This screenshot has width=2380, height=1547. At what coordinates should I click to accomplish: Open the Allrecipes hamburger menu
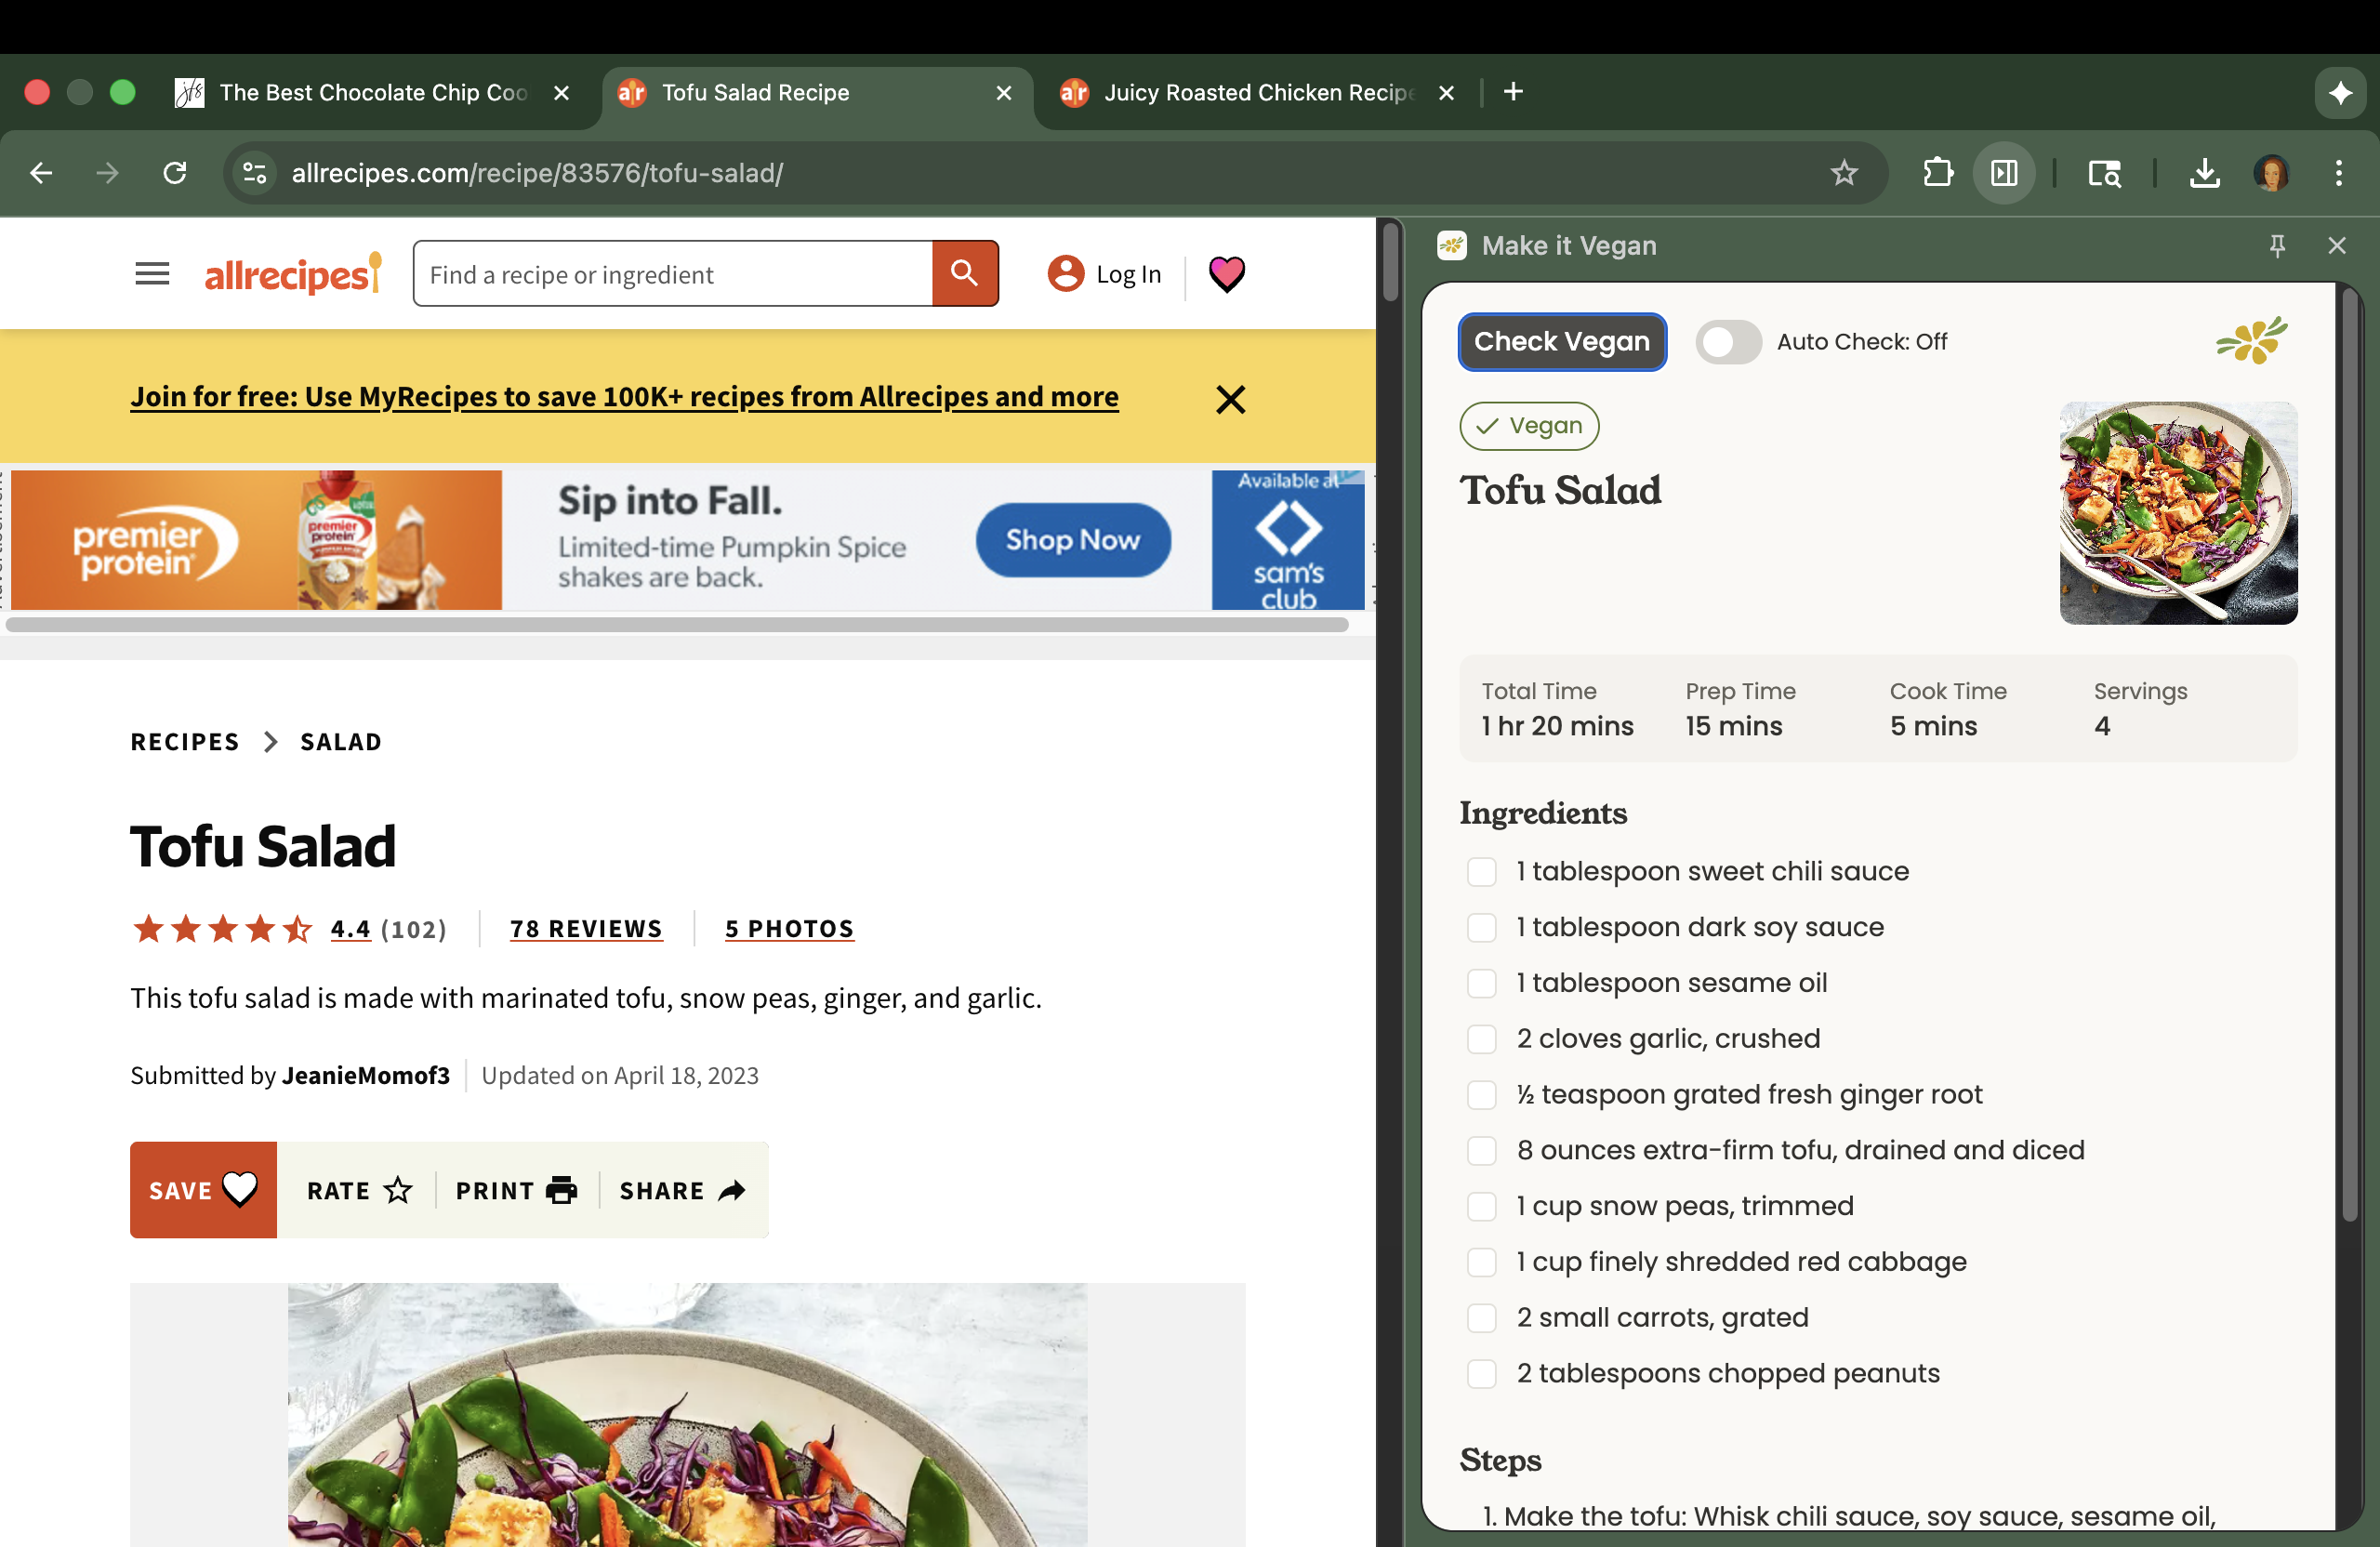[x=152, y=273]
